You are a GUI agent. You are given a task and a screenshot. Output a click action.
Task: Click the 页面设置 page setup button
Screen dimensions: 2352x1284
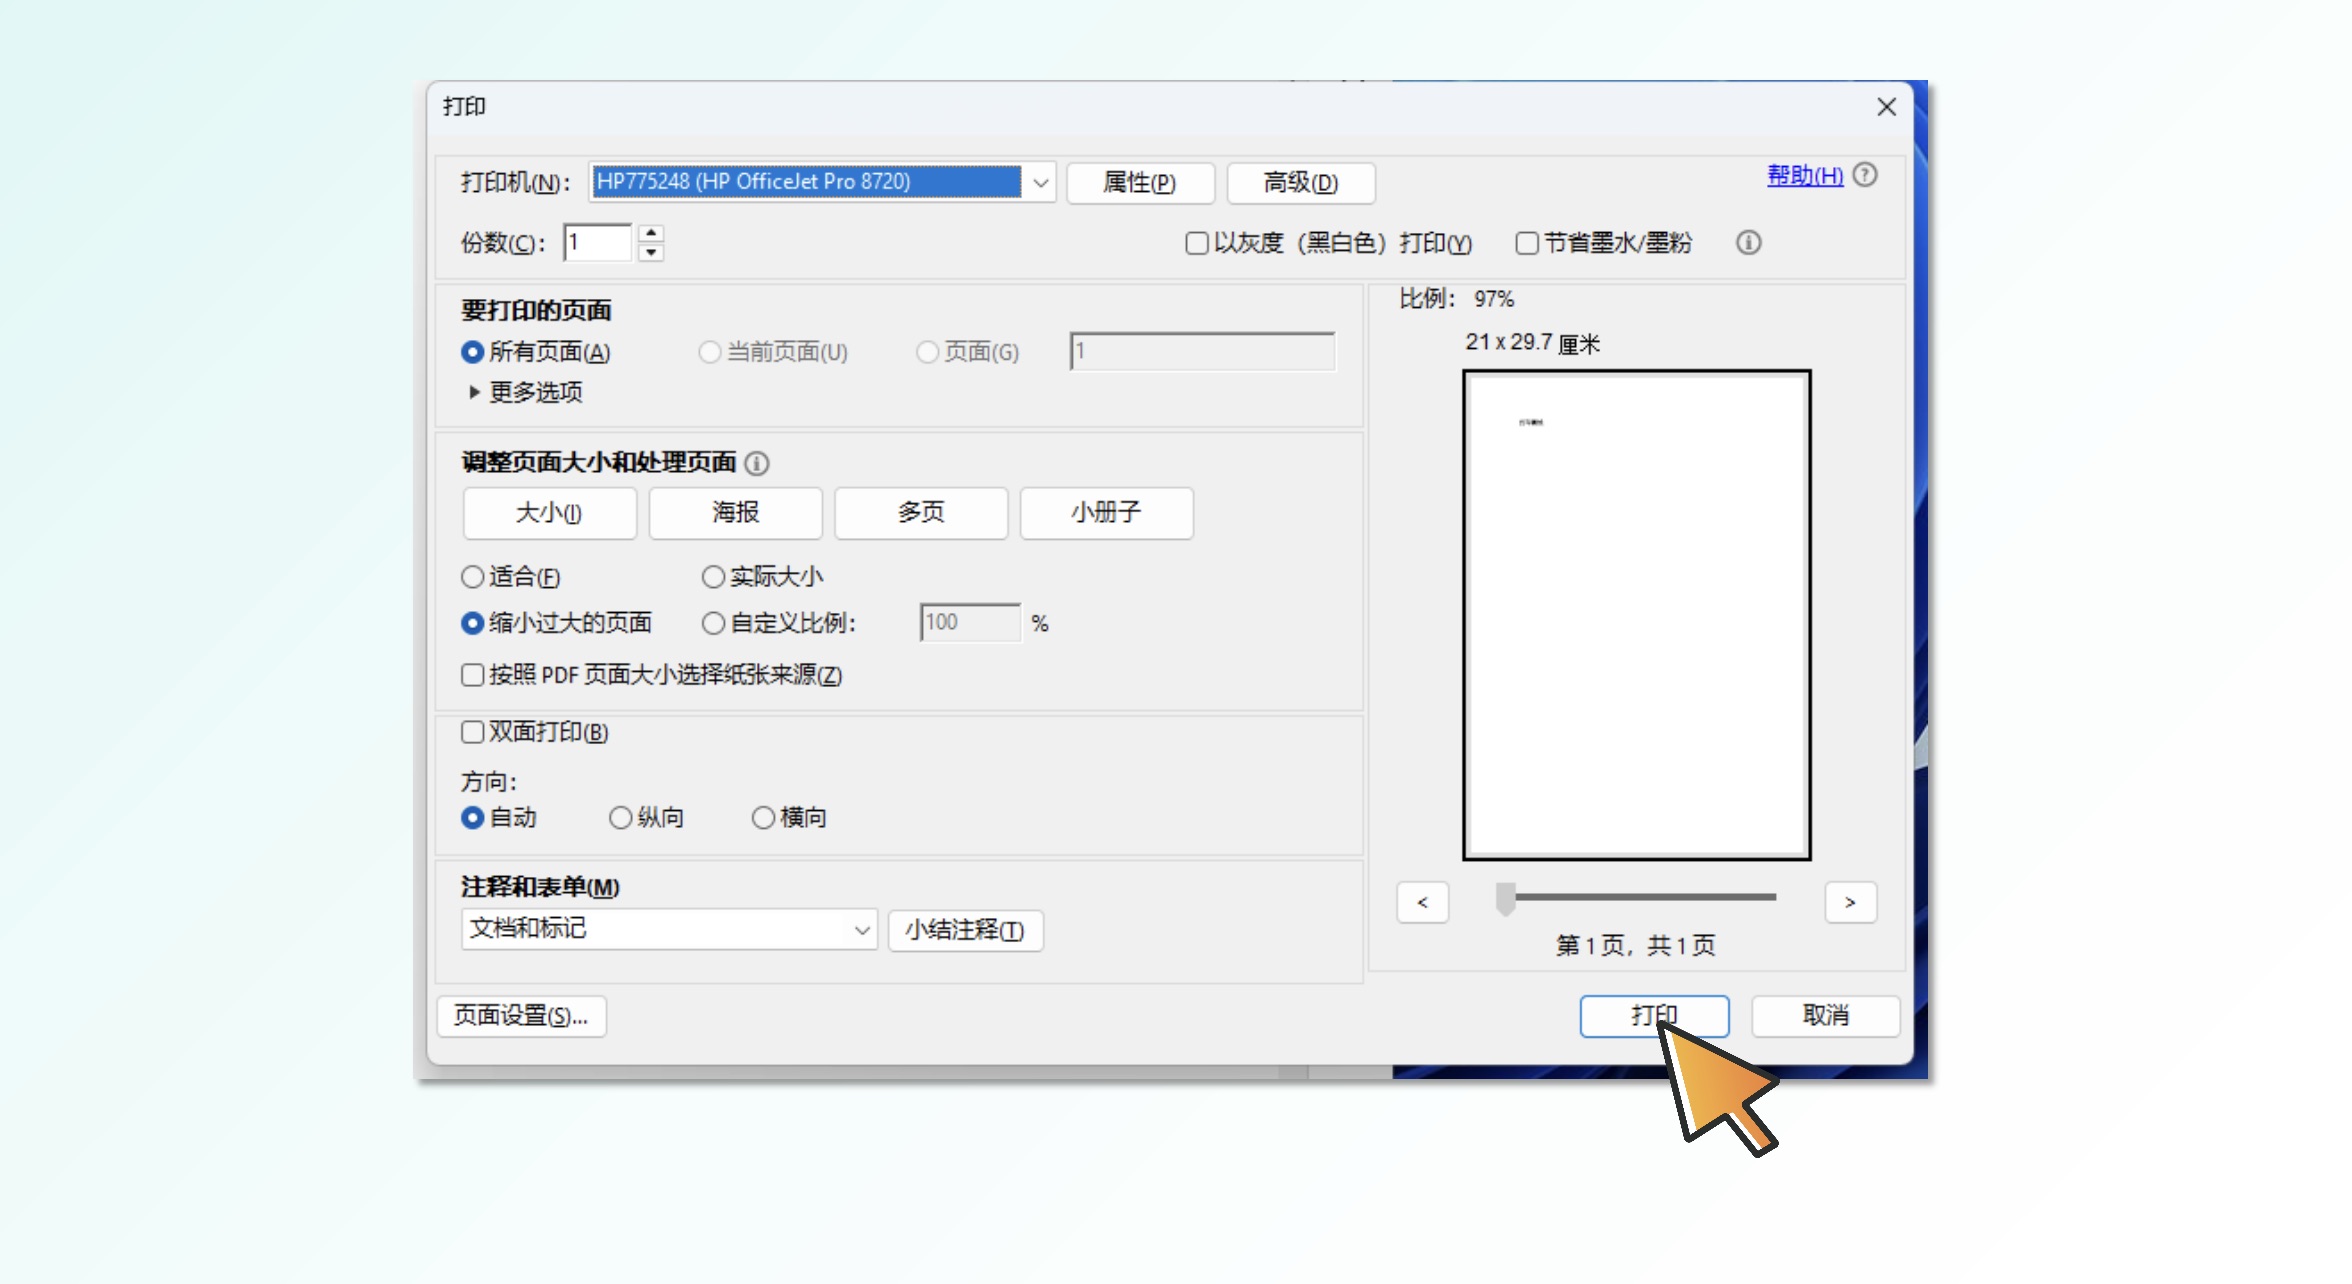[x=521, y=1016]
